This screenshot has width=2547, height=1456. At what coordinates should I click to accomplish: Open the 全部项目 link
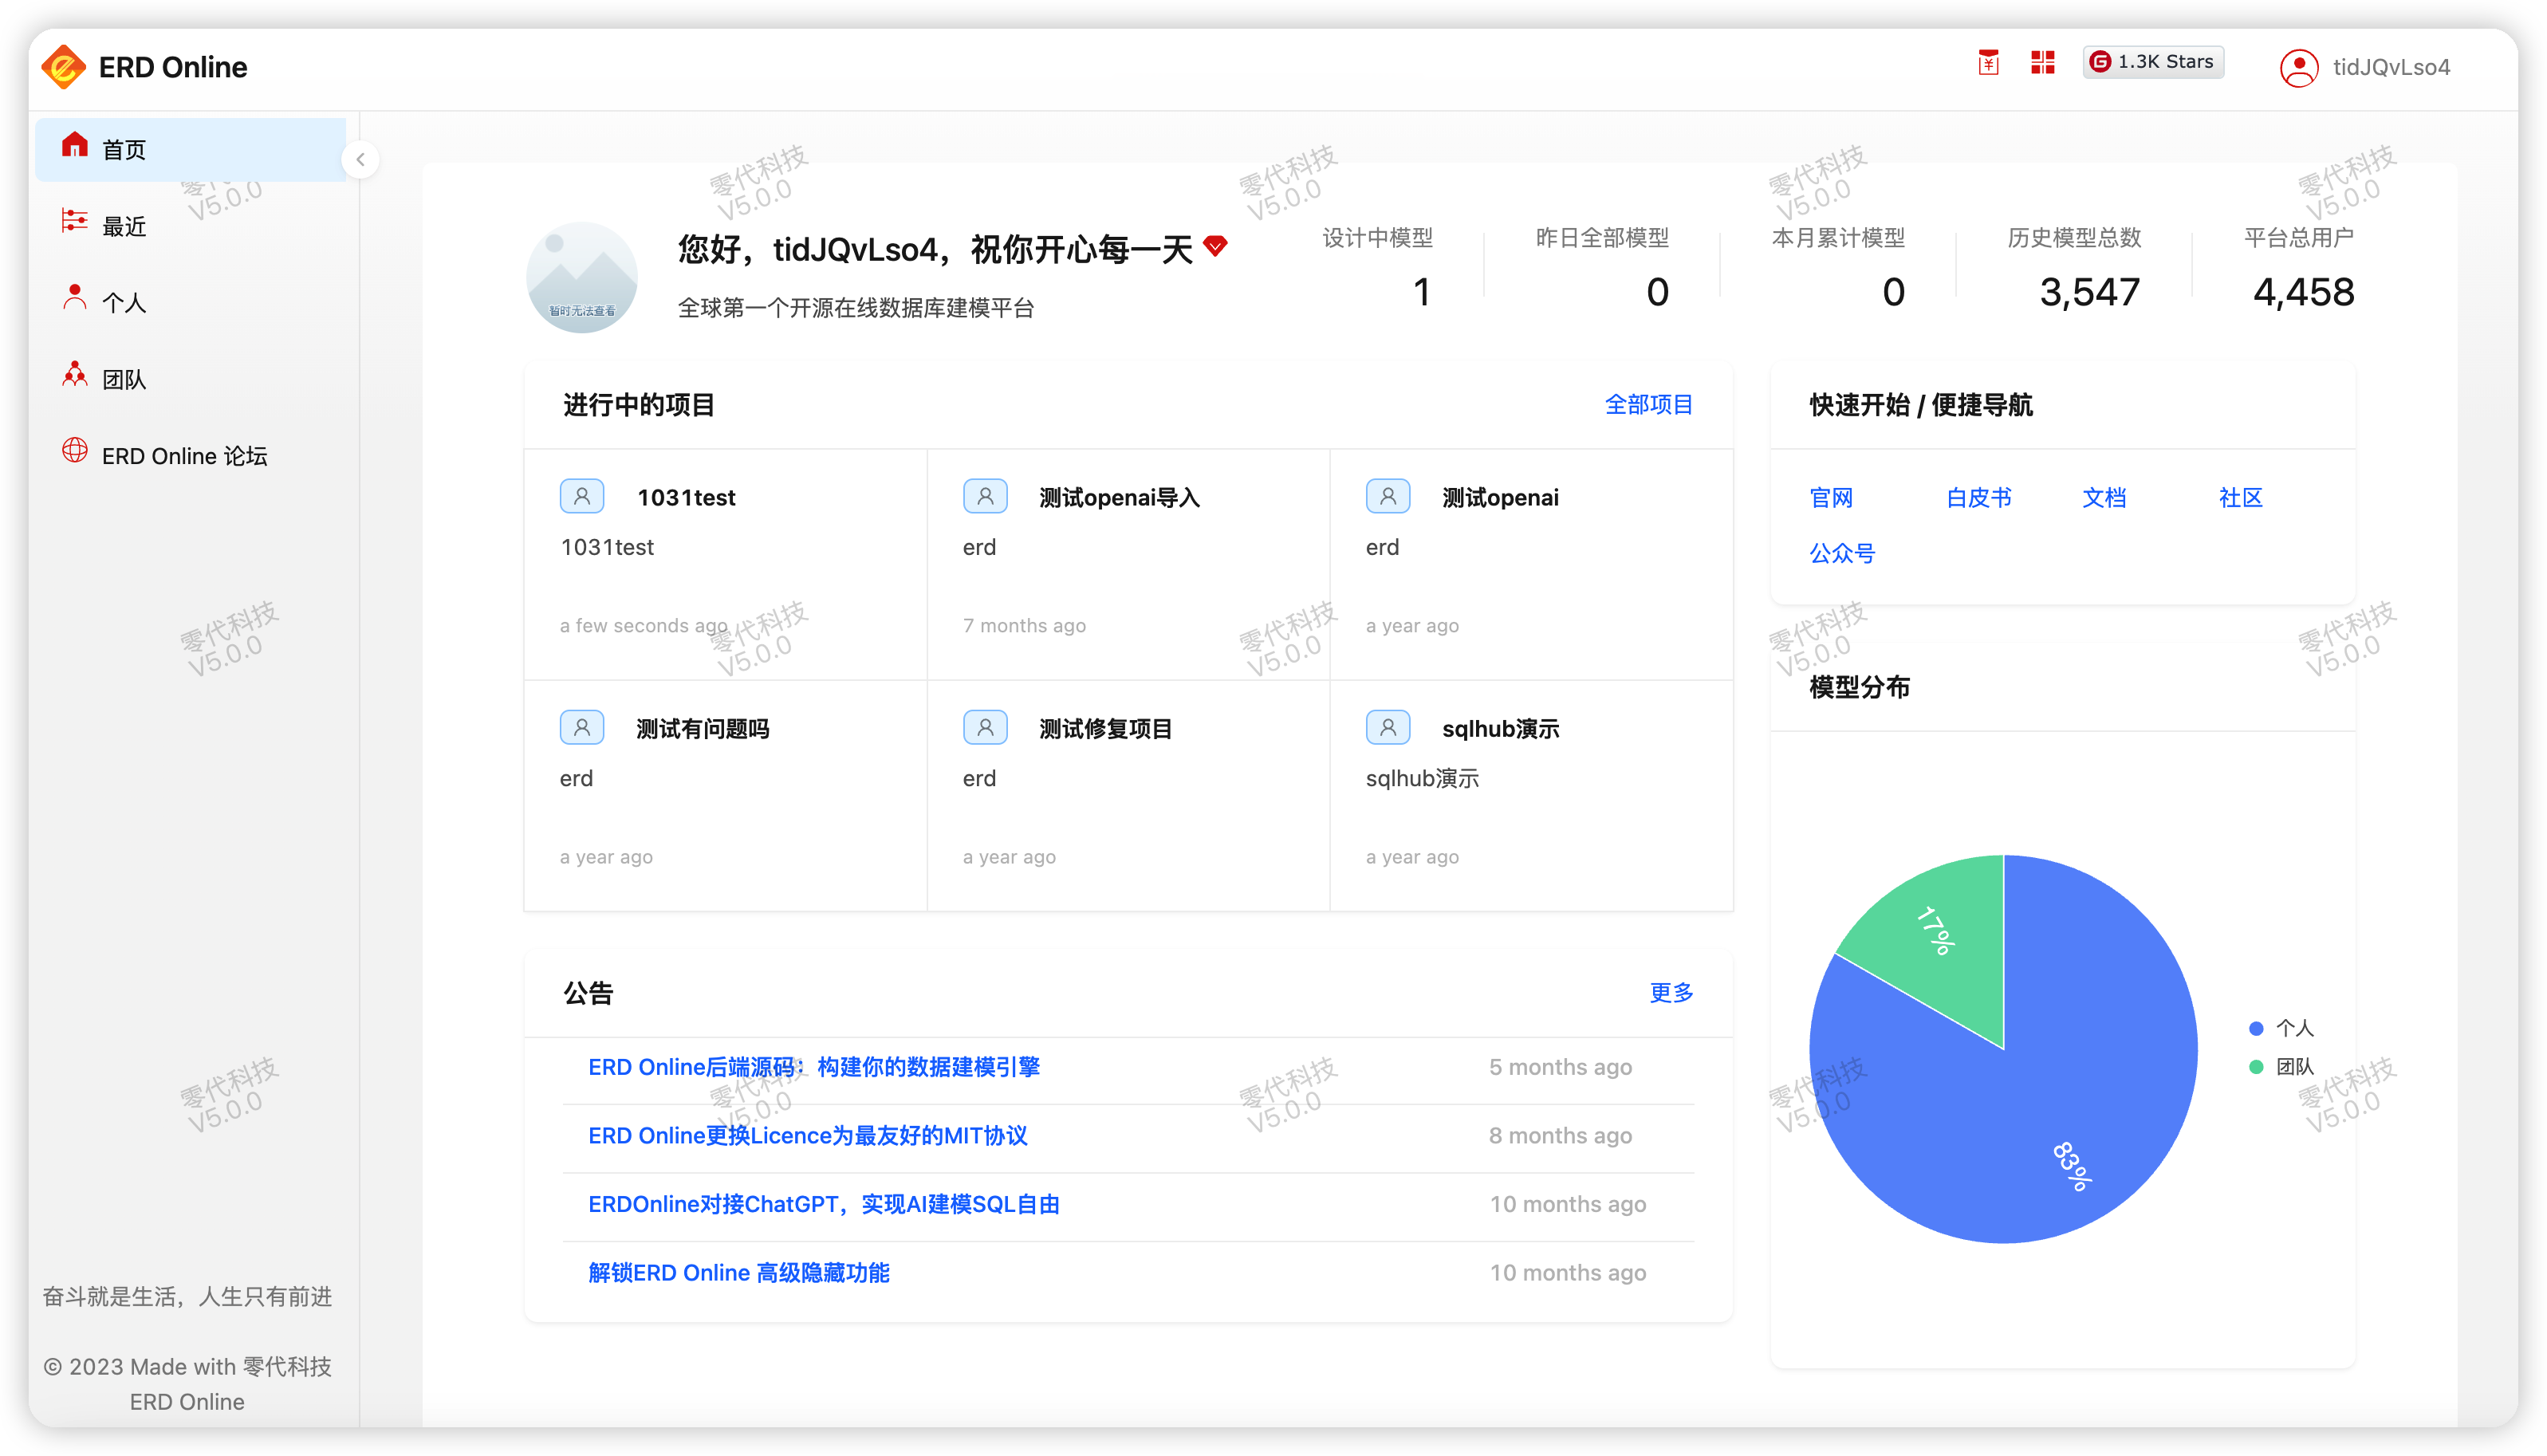pyautogui.click(x=1648, y=404)
